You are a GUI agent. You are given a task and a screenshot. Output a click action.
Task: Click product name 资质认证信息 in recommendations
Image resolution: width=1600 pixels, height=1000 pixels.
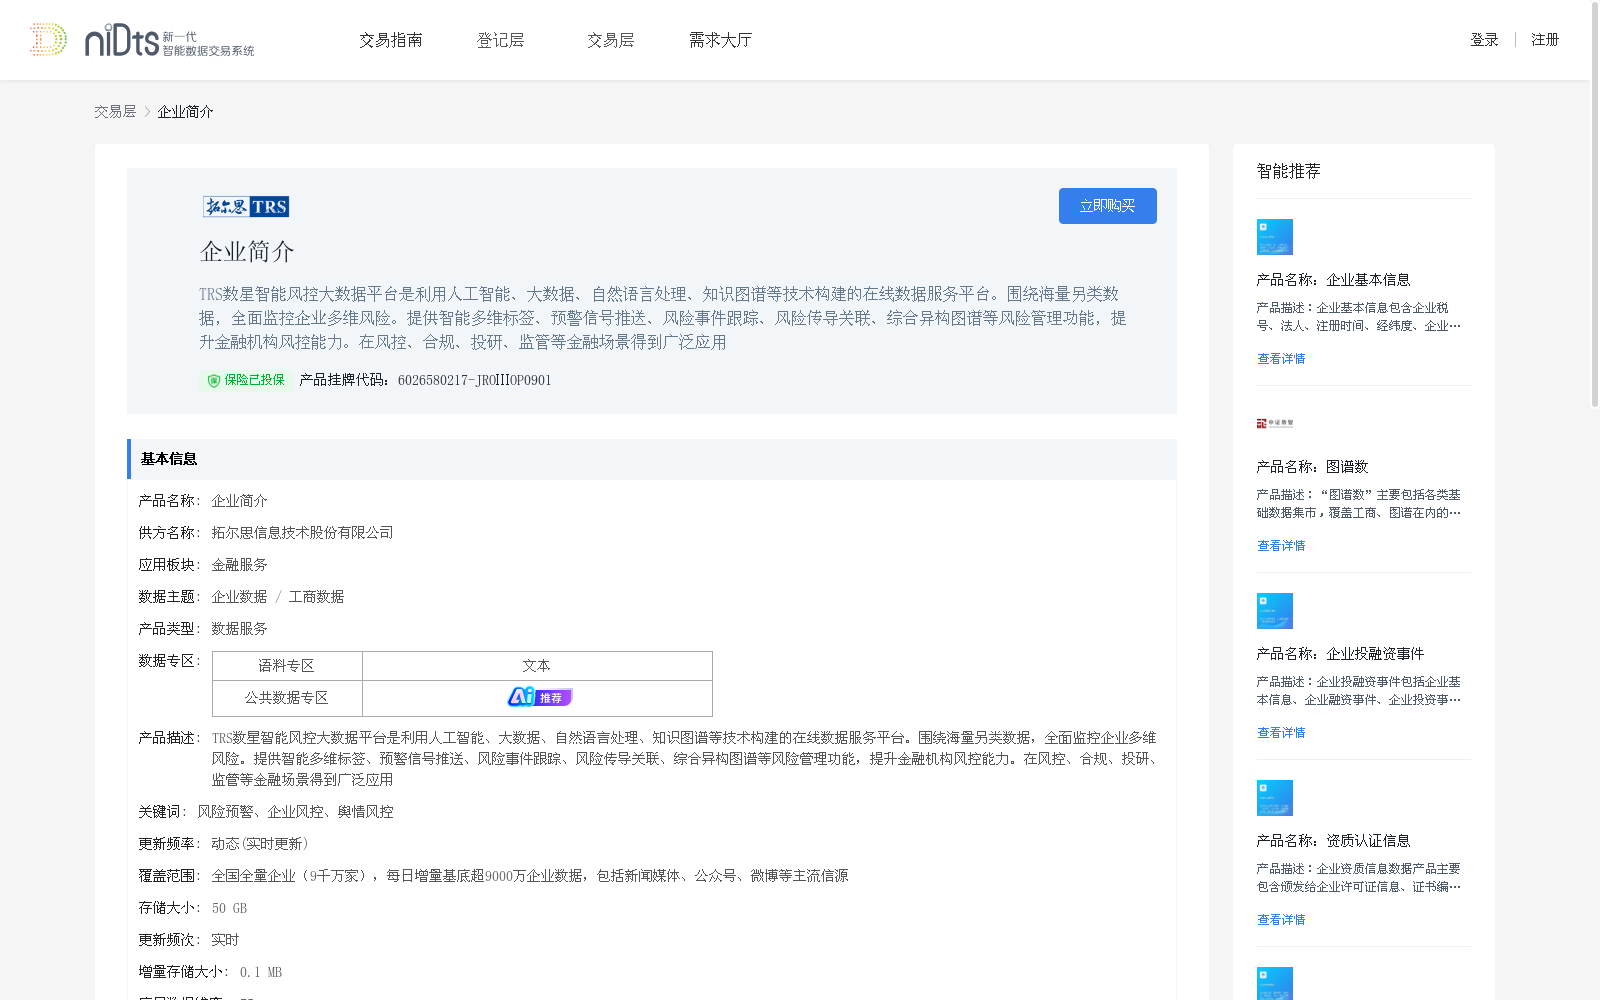[1368, 841]
